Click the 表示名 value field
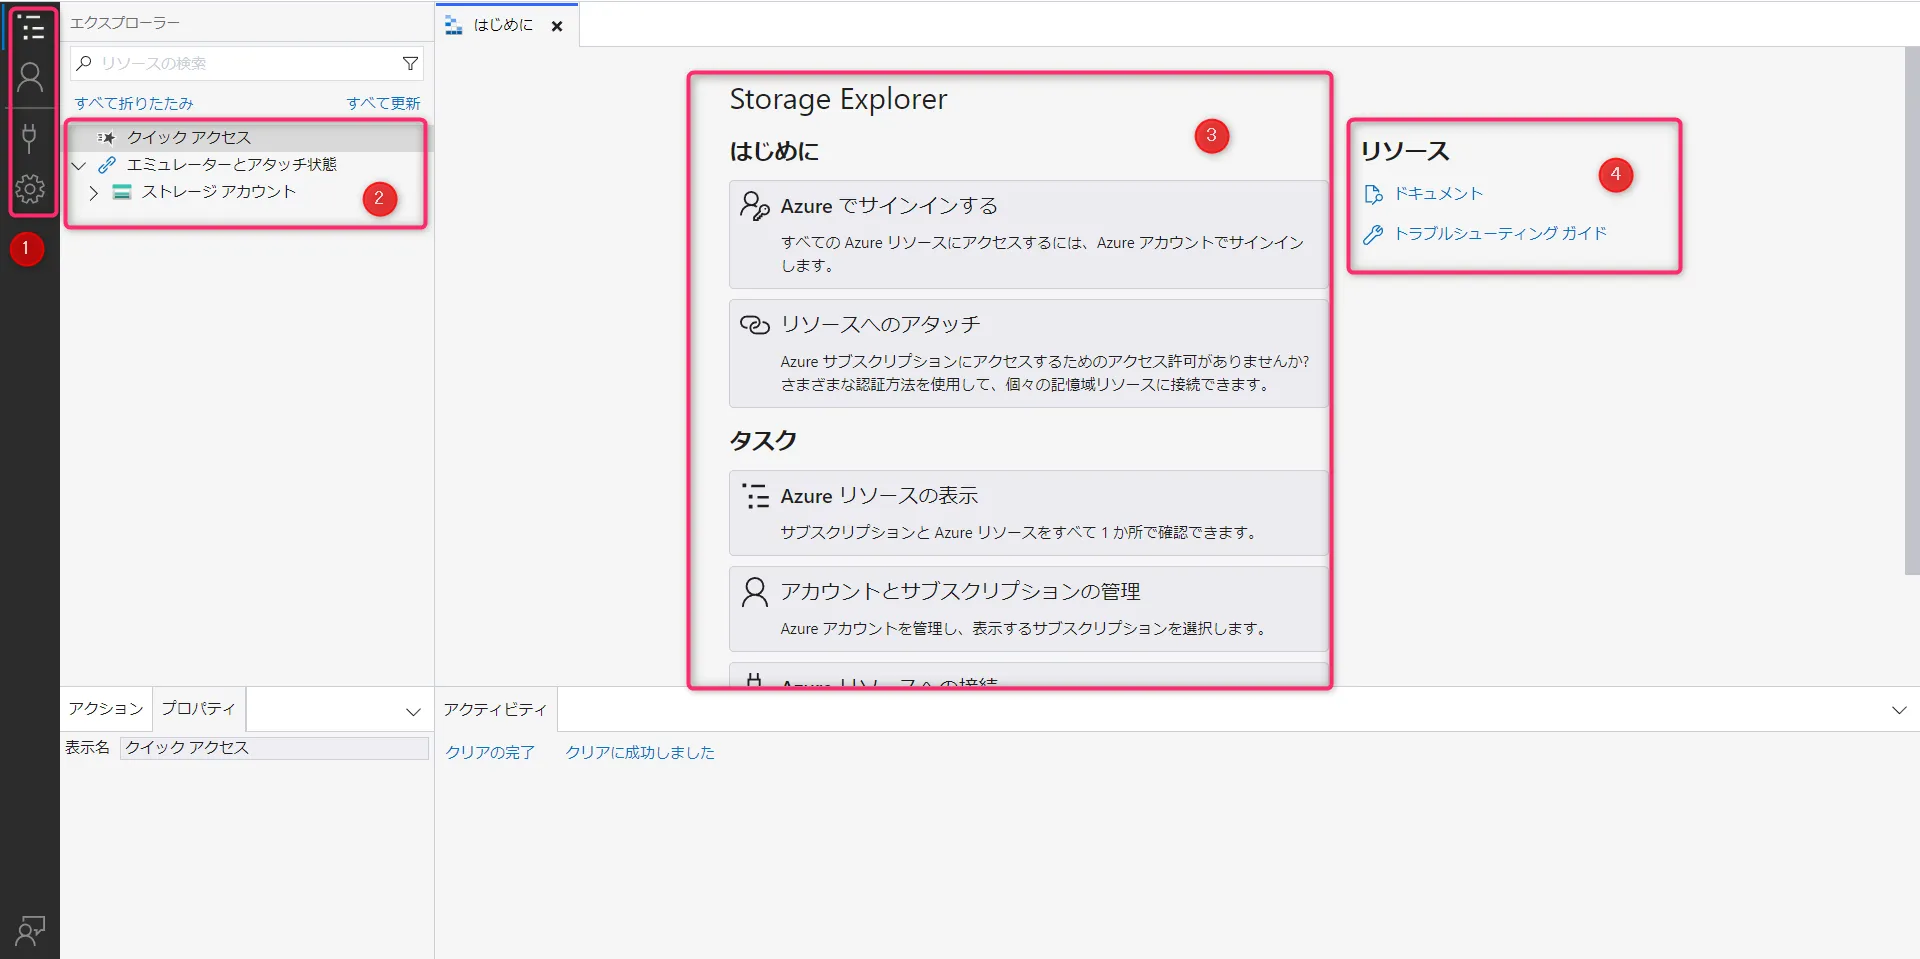1920x959 pixels. coord(274,748)
